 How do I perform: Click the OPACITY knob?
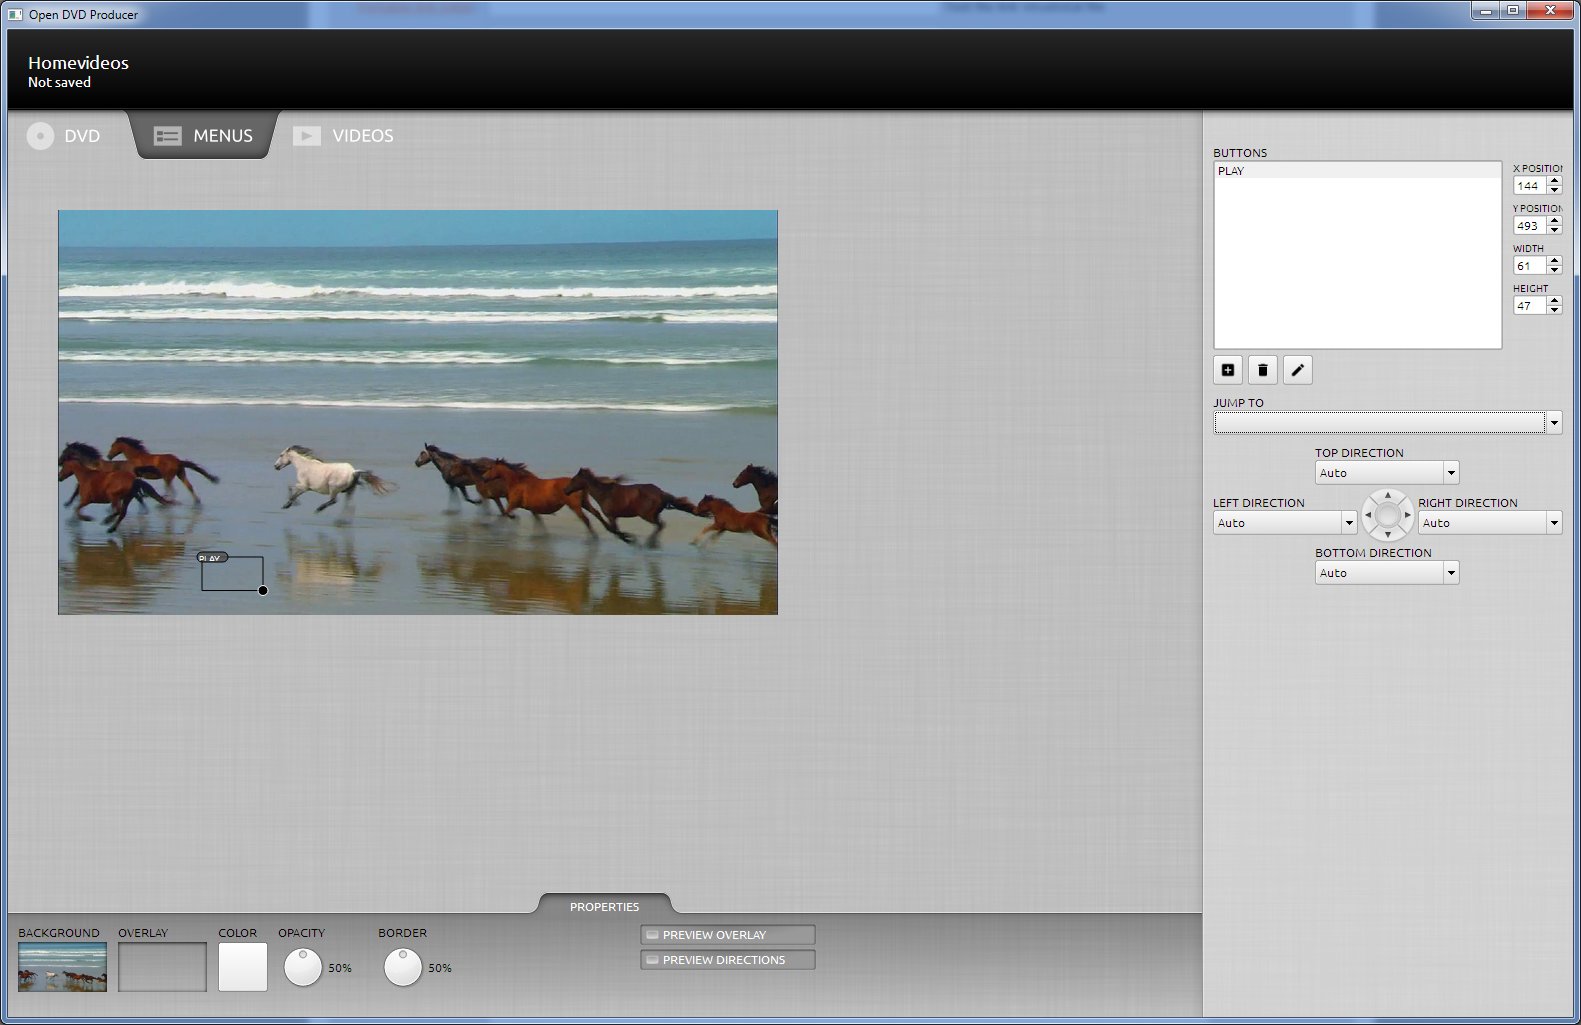(303, 967)
